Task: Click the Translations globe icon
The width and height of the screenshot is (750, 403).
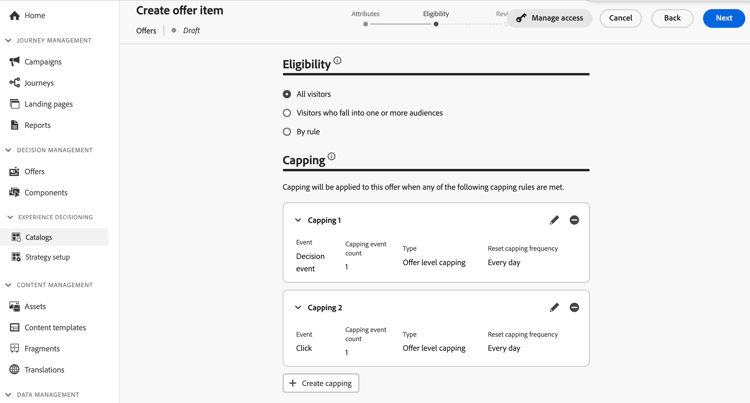Action: [x=15, y=370]
